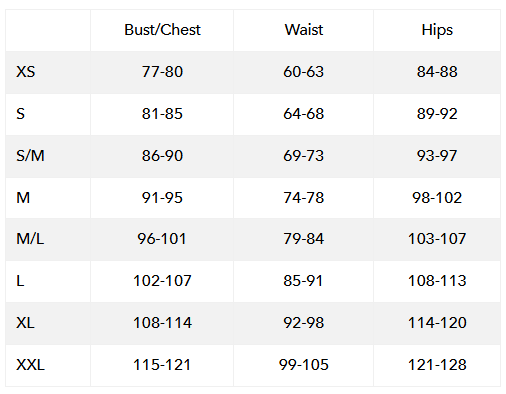Screen dimensions: 506x394
Task: Click the Hips column header
Action: [437, 30]
